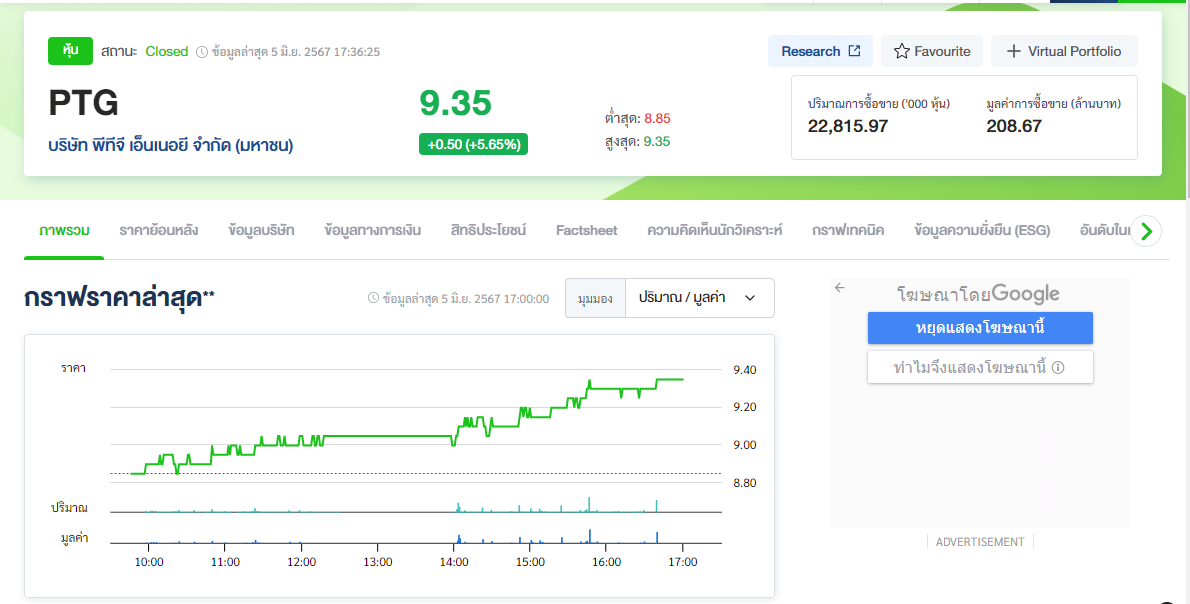1190x604 pixels.
Task: Click the +0.50 (+5.65%) change badge
Action: [474, 144]
